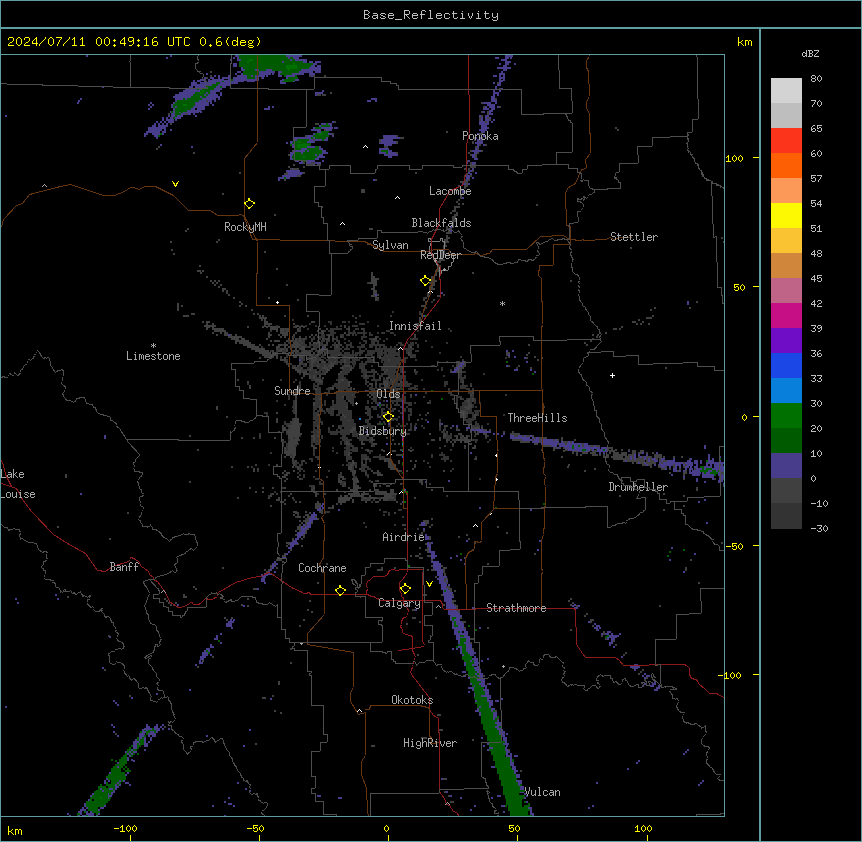The width and height of the screenshot is (862, 842).
Task: Click the Base_Reflectivity title
Action: tap(431, 15)
